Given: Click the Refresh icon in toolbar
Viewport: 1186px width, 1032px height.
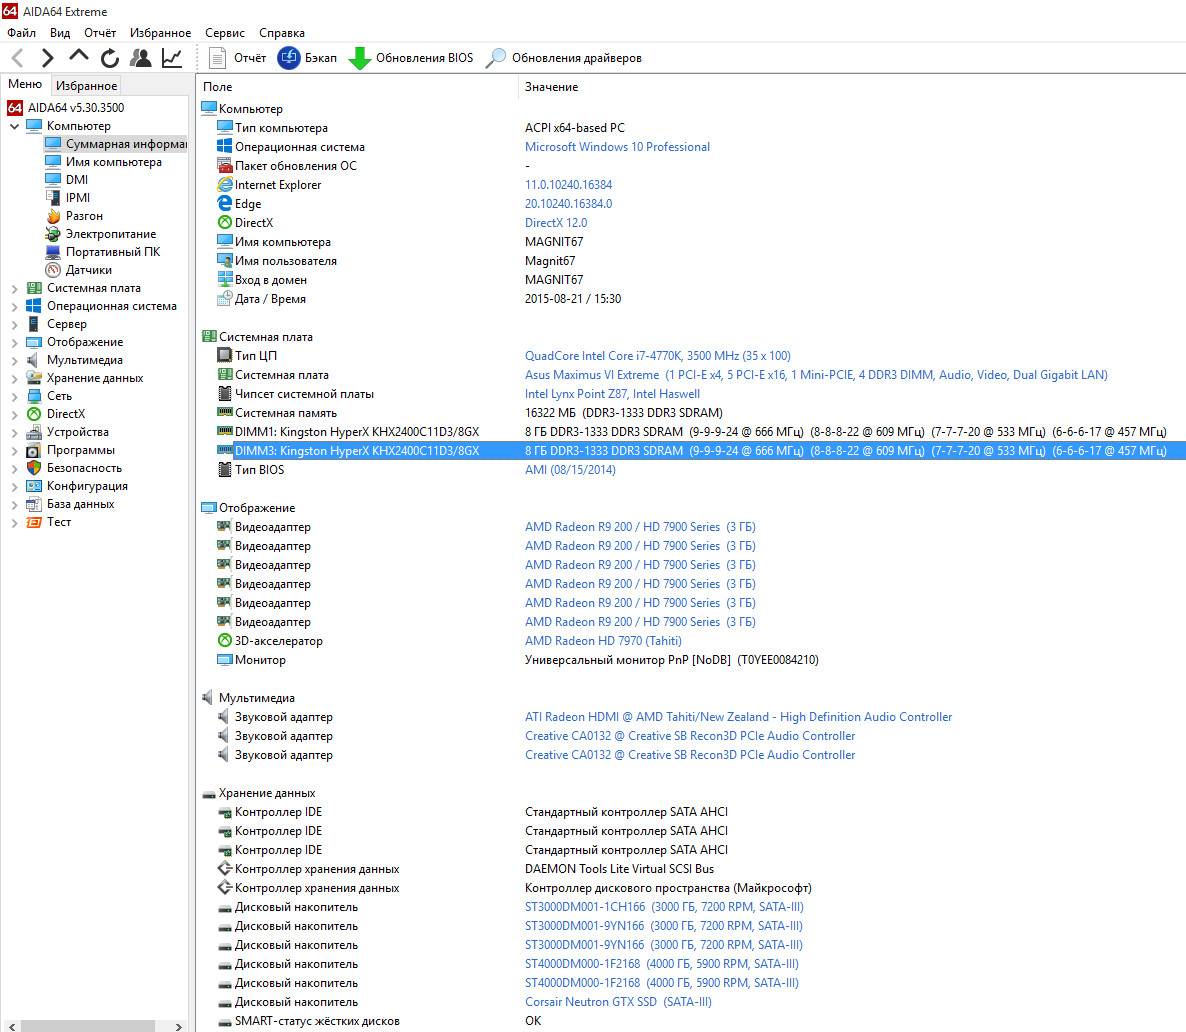Looking at the screenshot, I should [x=110, y=58].
